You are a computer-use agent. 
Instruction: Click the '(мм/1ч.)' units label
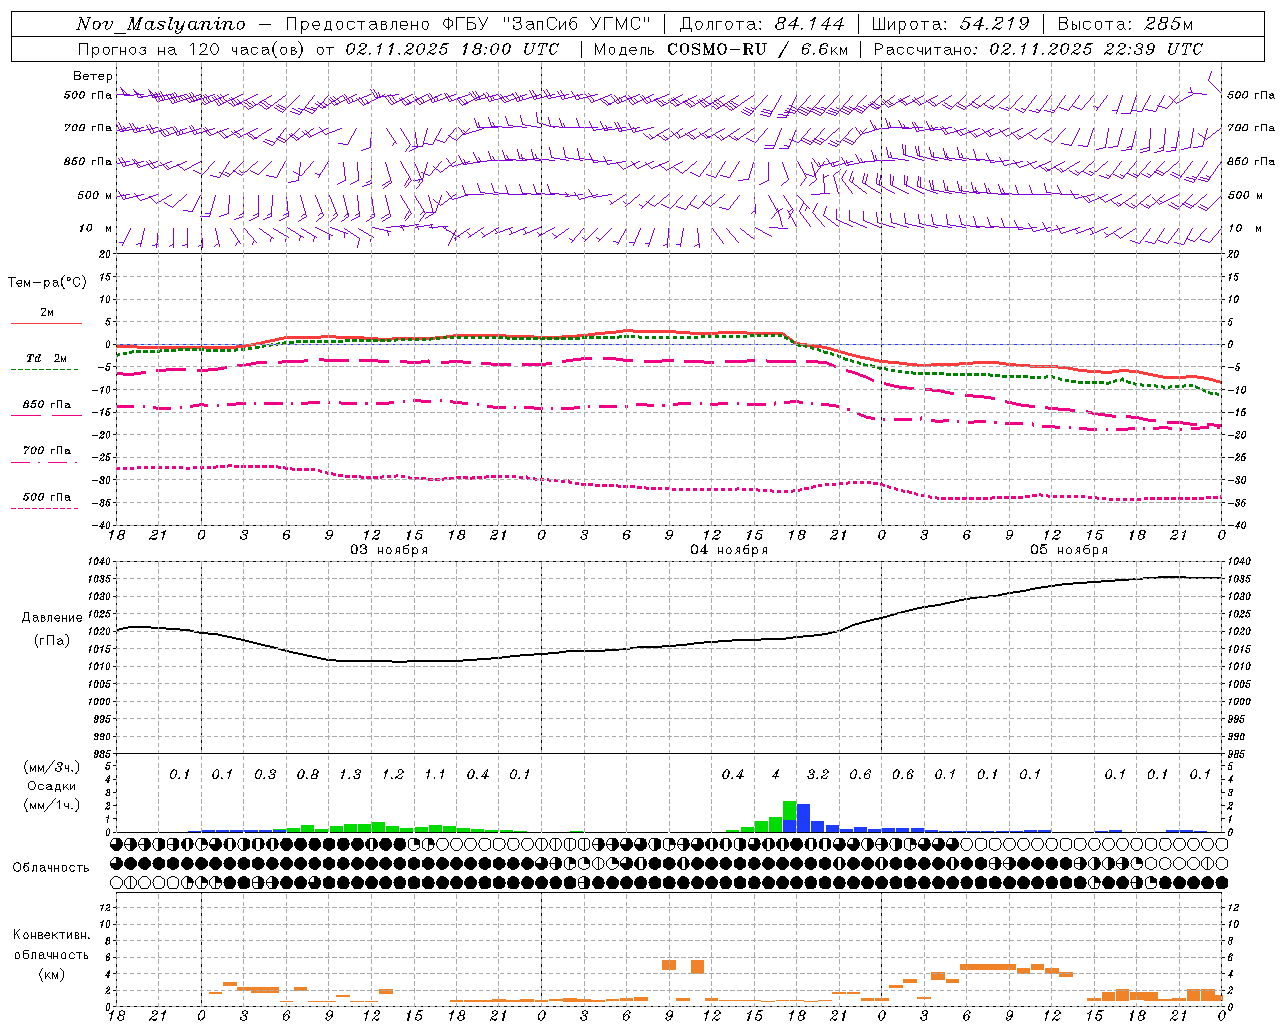[51, 805]
